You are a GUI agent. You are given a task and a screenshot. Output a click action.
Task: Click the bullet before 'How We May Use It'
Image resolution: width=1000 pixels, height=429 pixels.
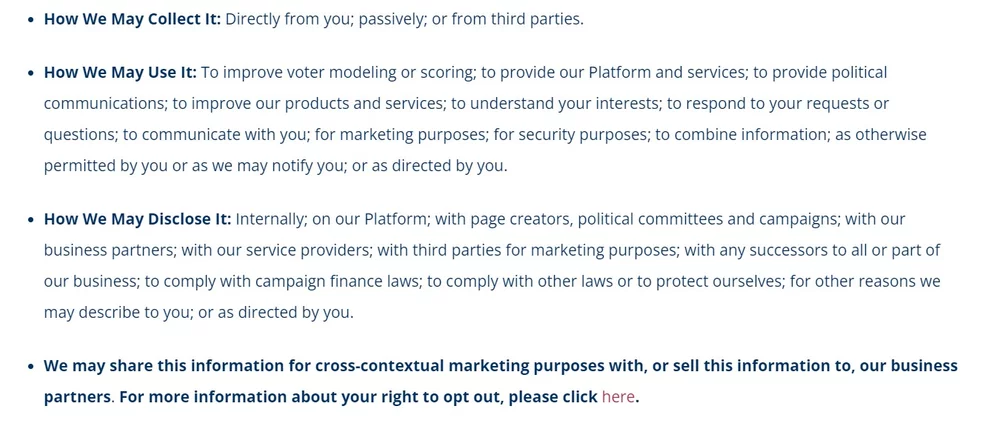point(30,74)
